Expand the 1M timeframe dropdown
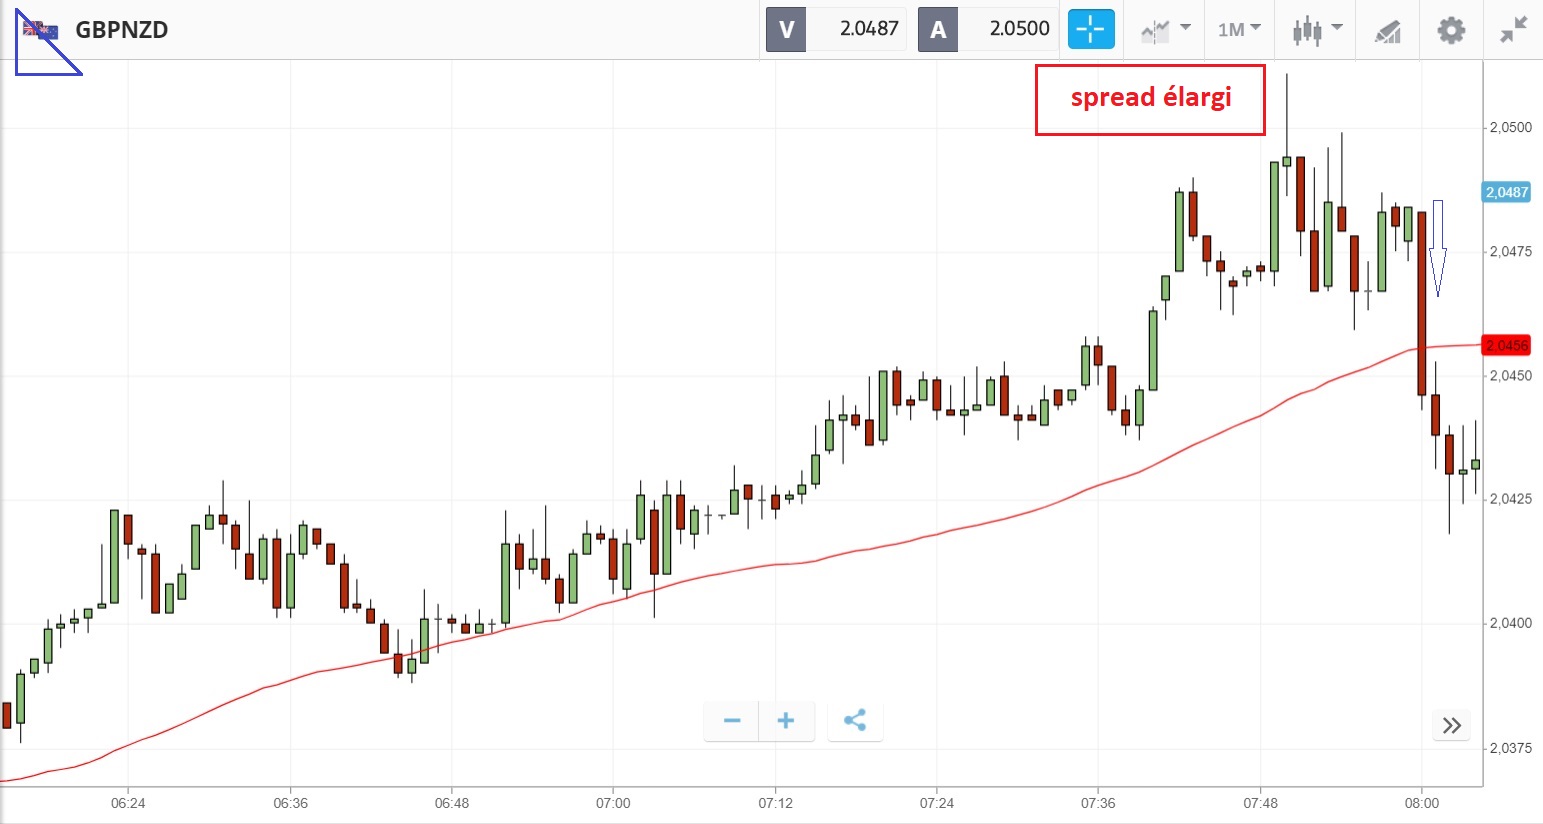 coord(1239,30)
